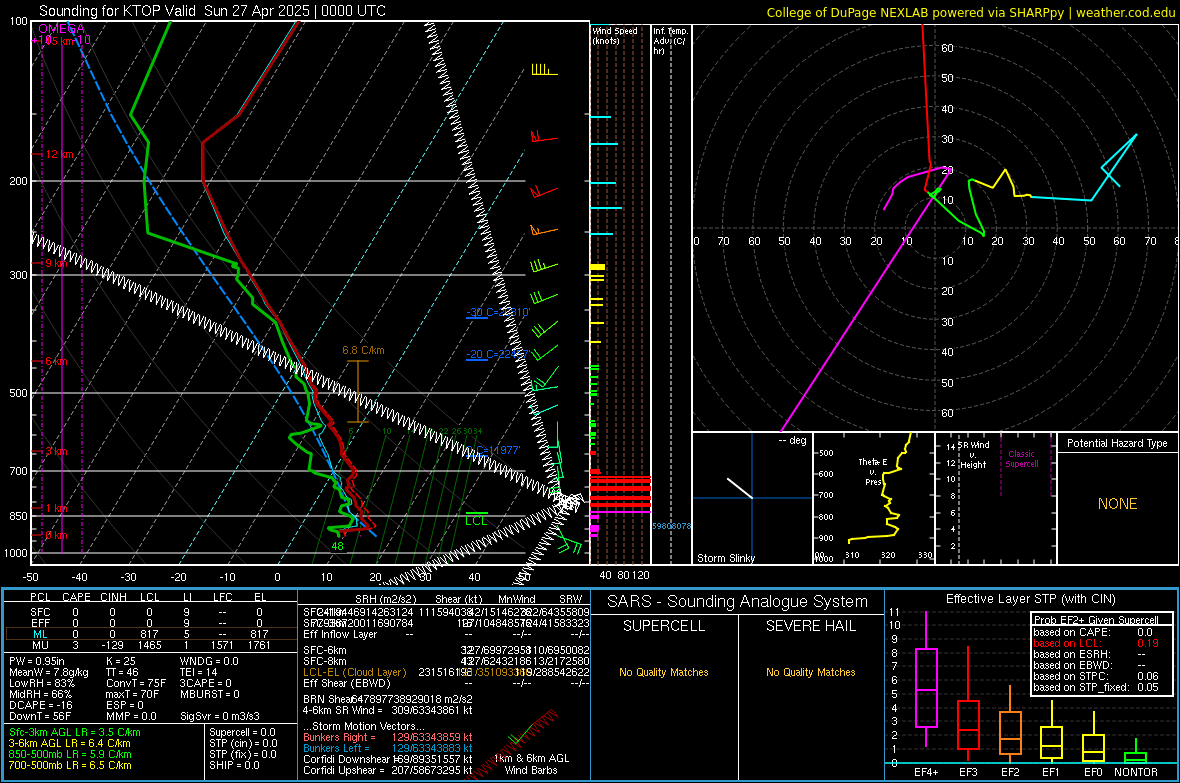Screen dimensions: 1180x783
Task: Click the yellow wind barb atop the skew-T
Action: pyautogui.click(x=543, y=70)
